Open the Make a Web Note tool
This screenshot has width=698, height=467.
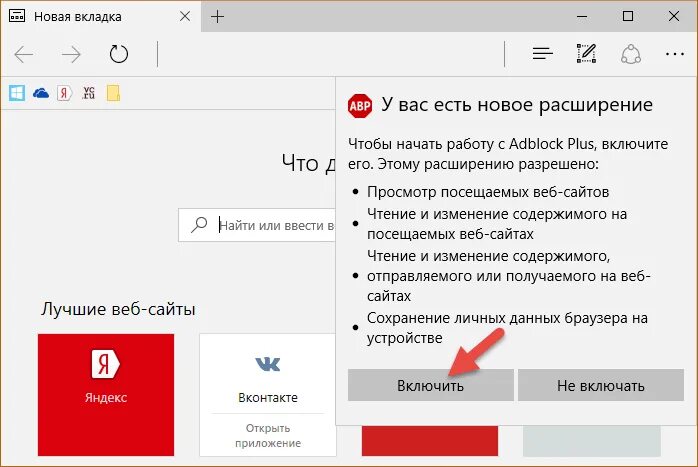586,53
